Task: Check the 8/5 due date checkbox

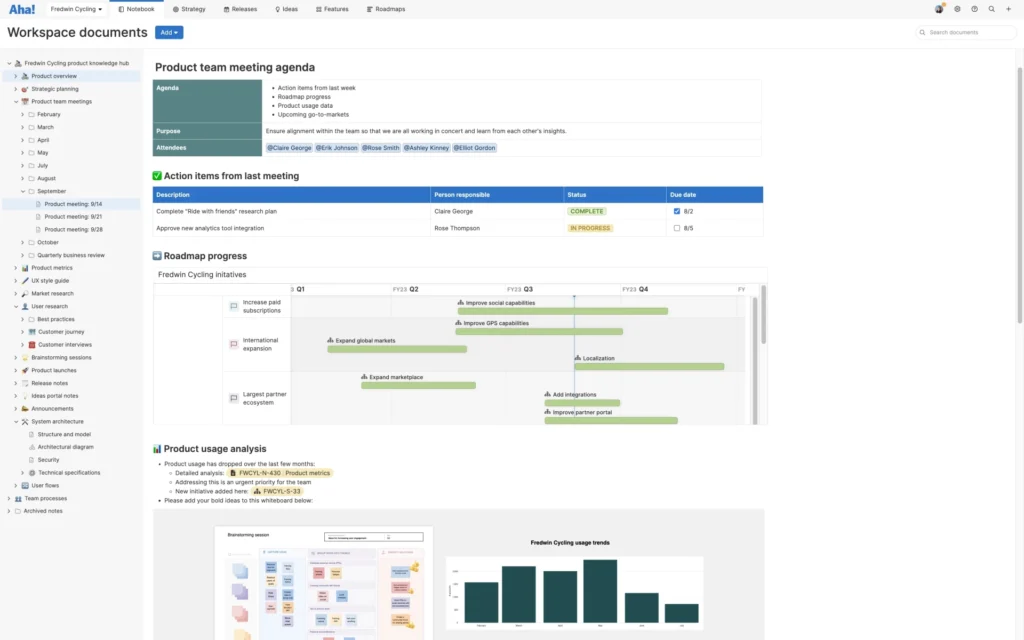Action: (677, 228)
